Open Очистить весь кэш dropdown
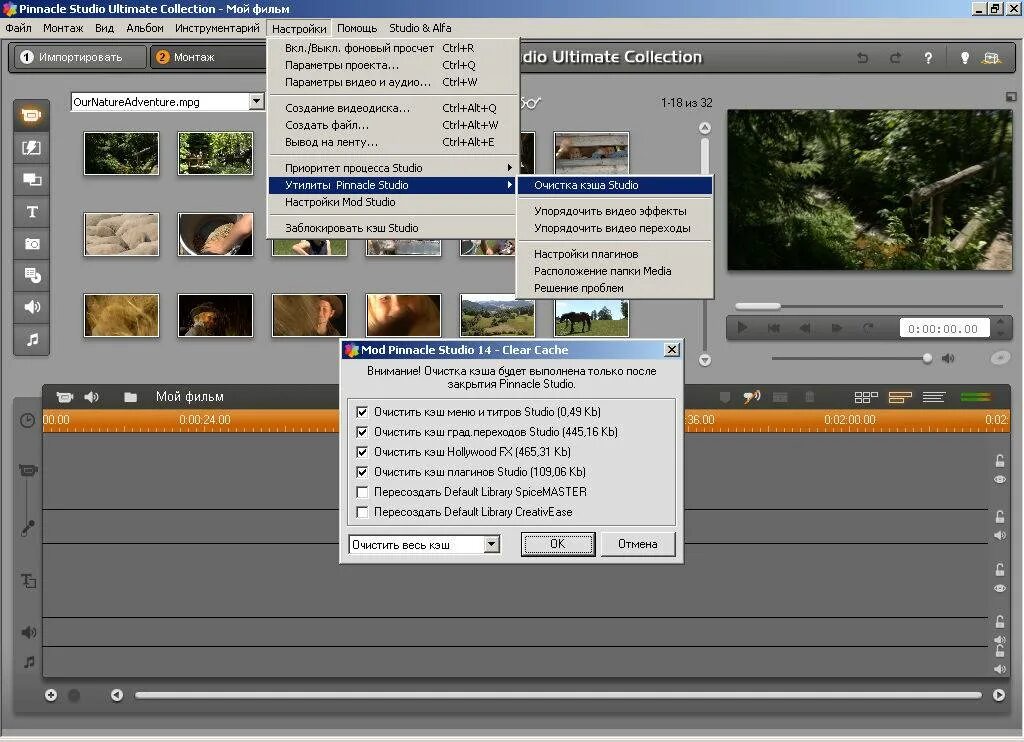 pos(492,544)
